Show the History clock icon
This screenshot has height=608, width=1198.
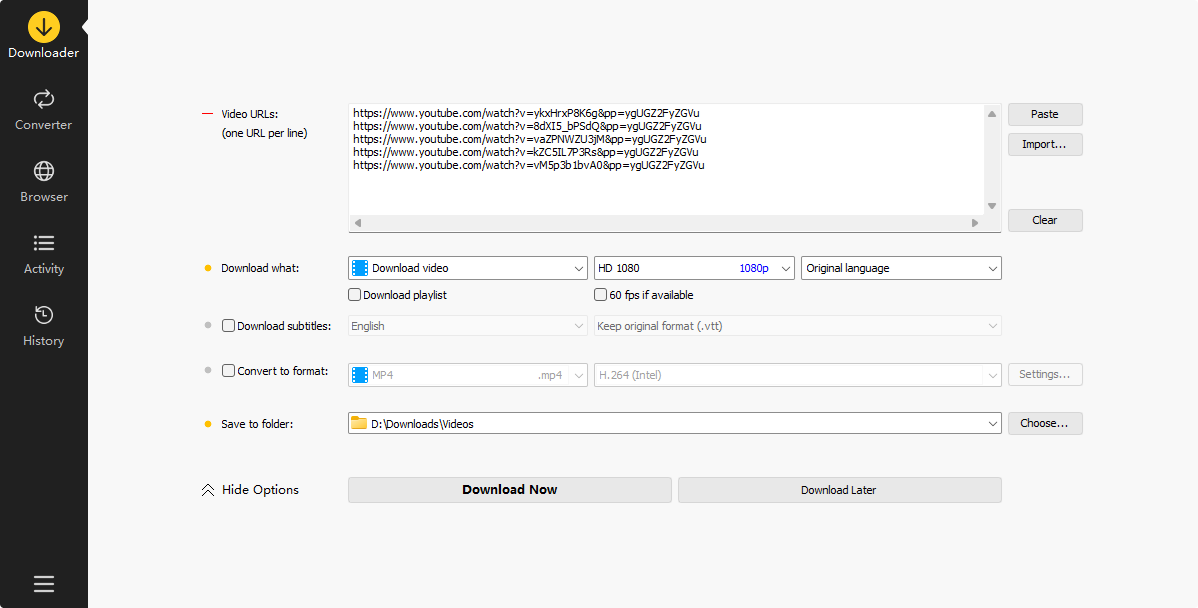[44, 315]
